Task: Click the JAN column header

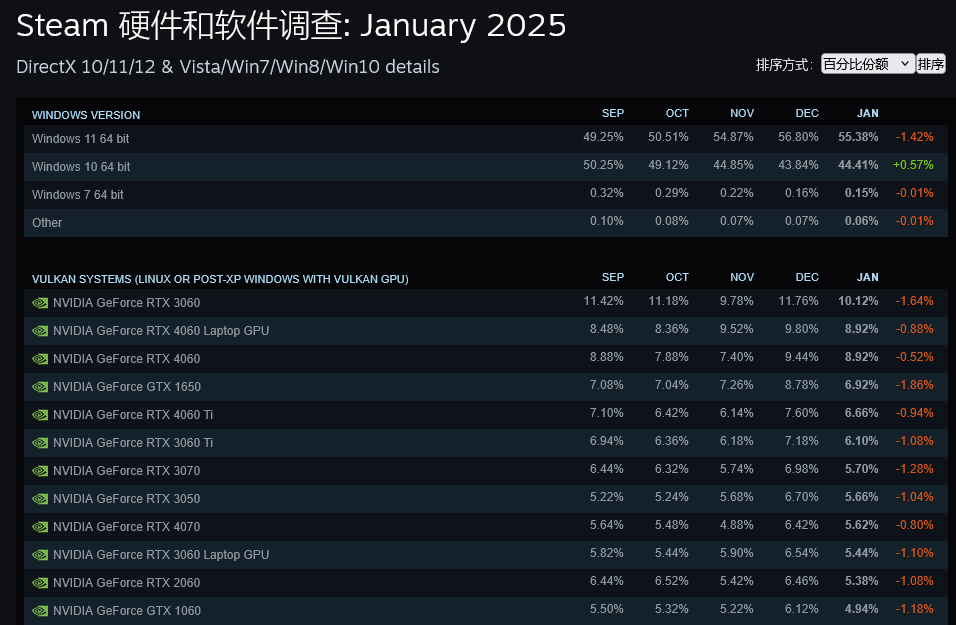Action: click(x=867, y=113)
